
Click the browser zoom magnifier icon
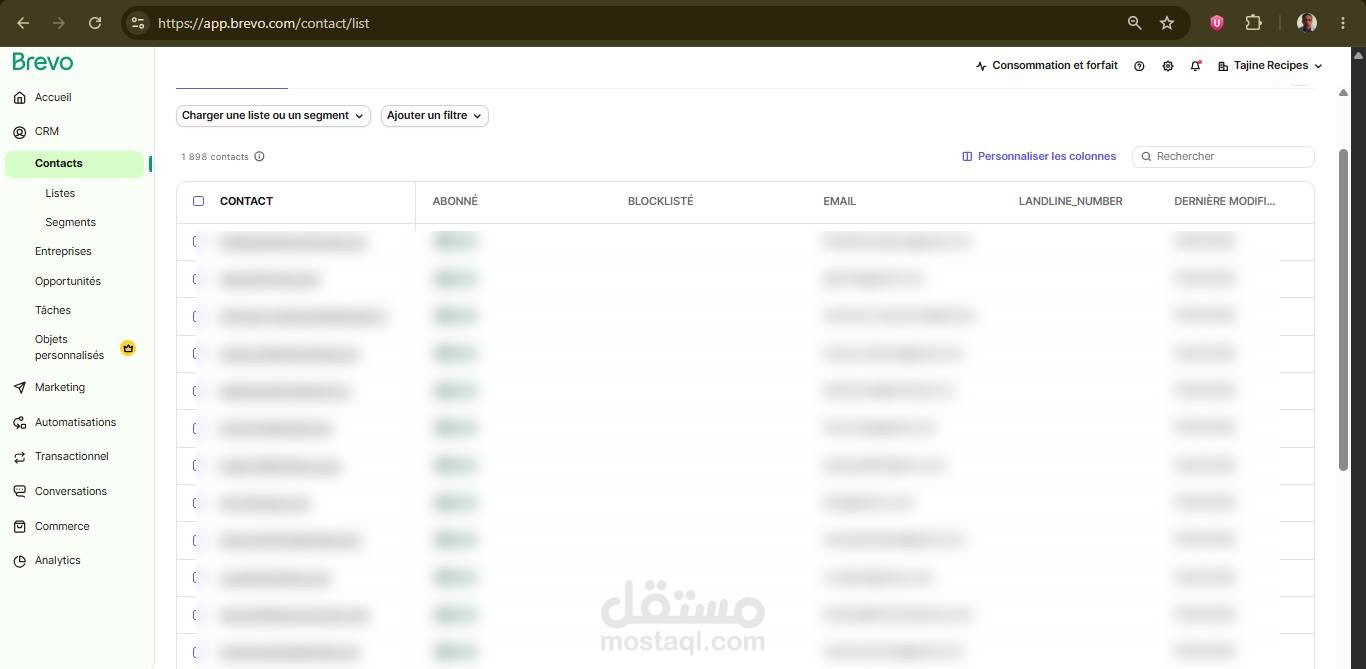(1134, 23)
